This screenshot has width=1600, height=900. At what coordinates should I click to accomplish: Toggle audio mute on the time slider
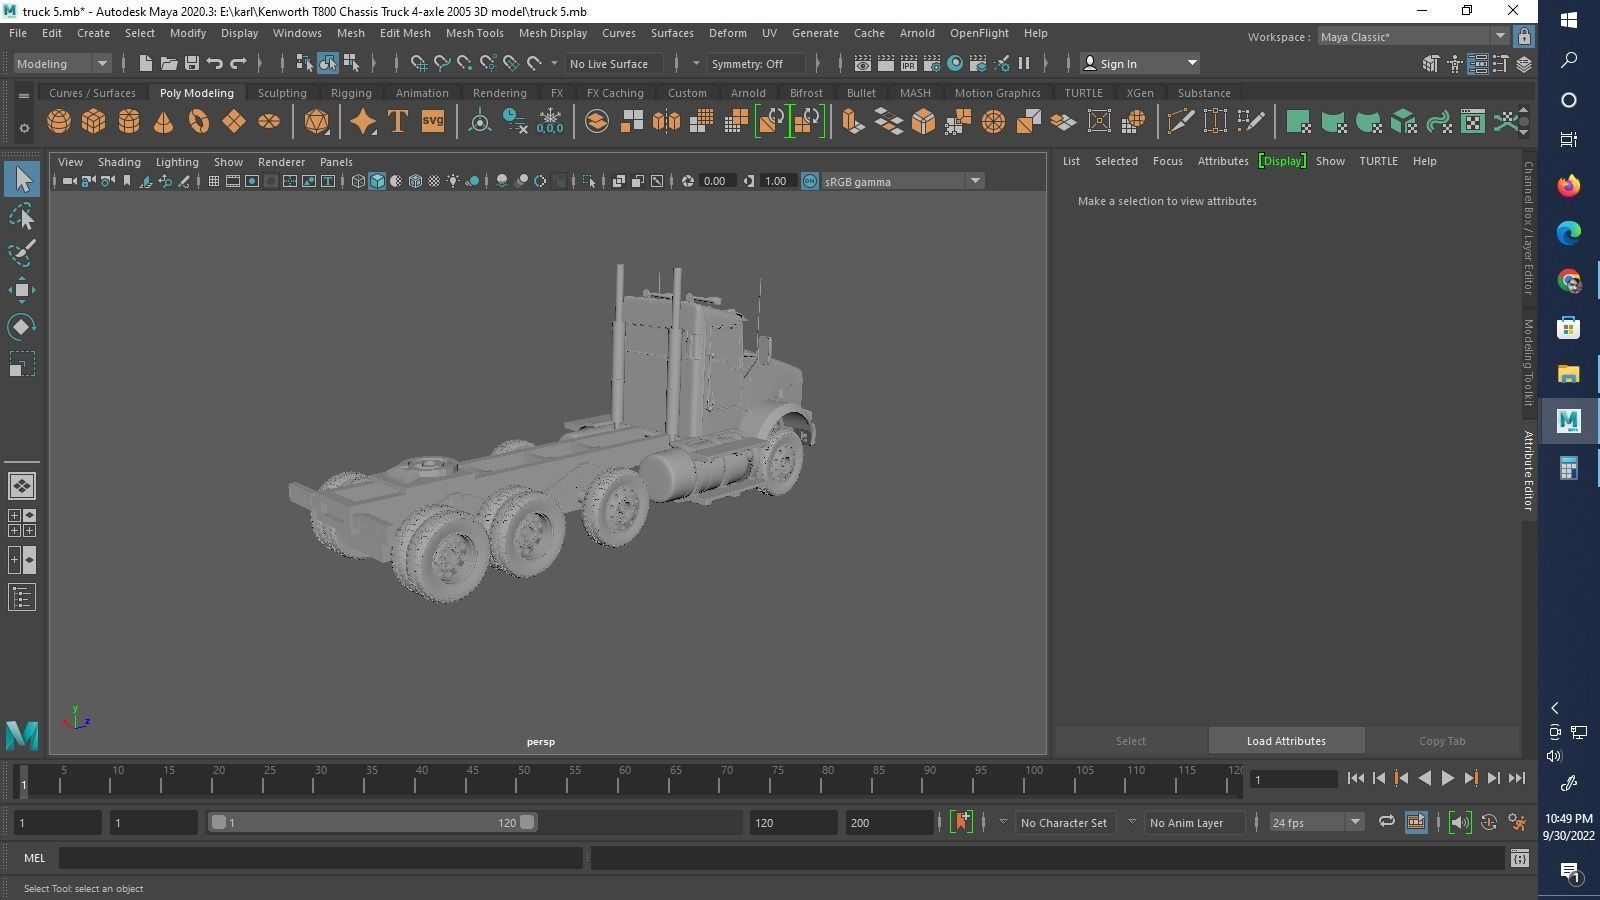click(1460, 822)
